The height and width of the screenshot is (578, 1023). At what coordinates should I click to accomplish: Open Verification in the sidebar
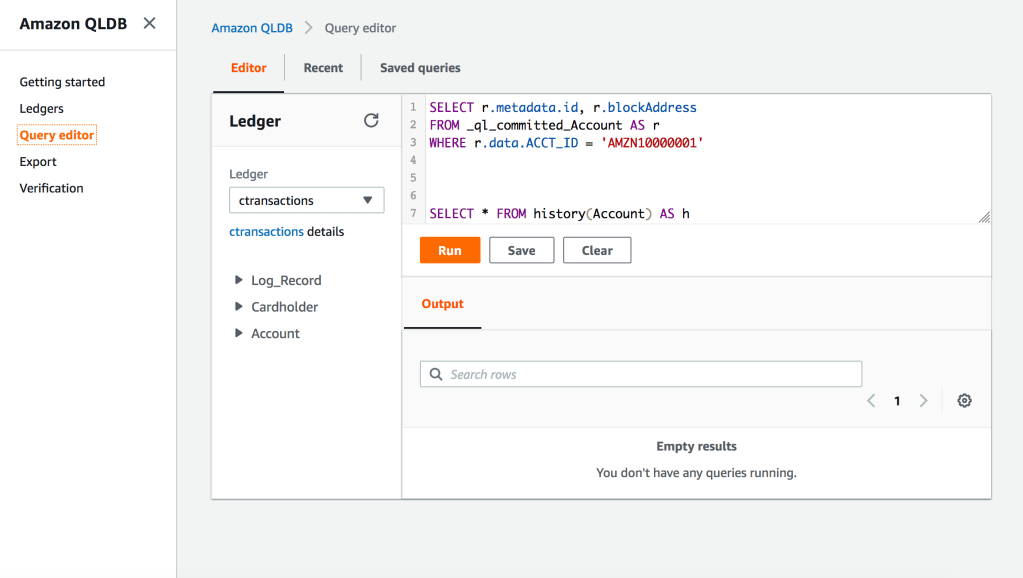tap(51, 188)
